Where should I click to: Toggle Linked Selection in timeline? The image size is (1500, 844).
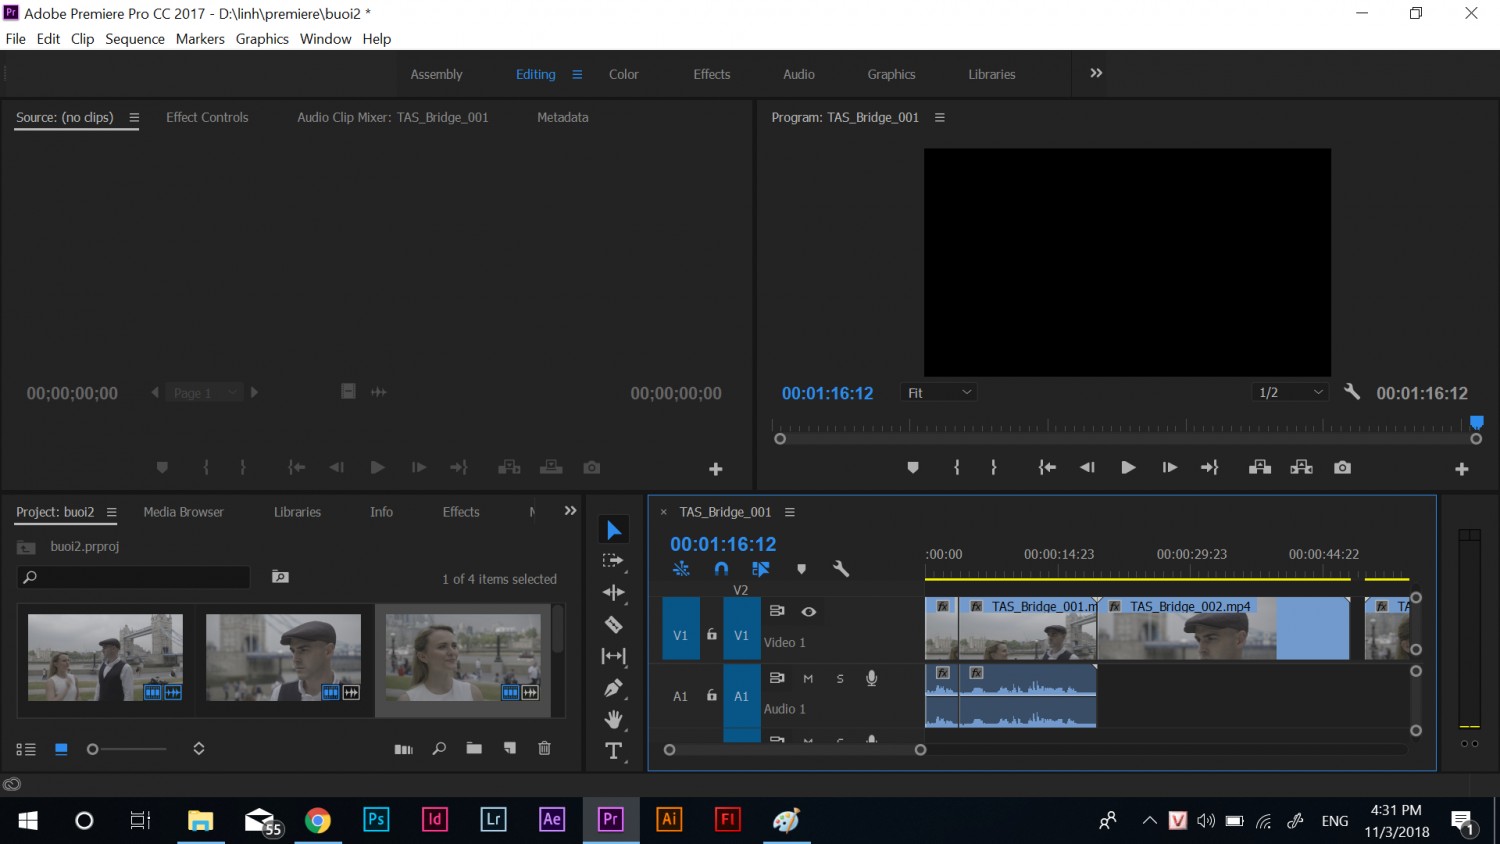point(761,569)
